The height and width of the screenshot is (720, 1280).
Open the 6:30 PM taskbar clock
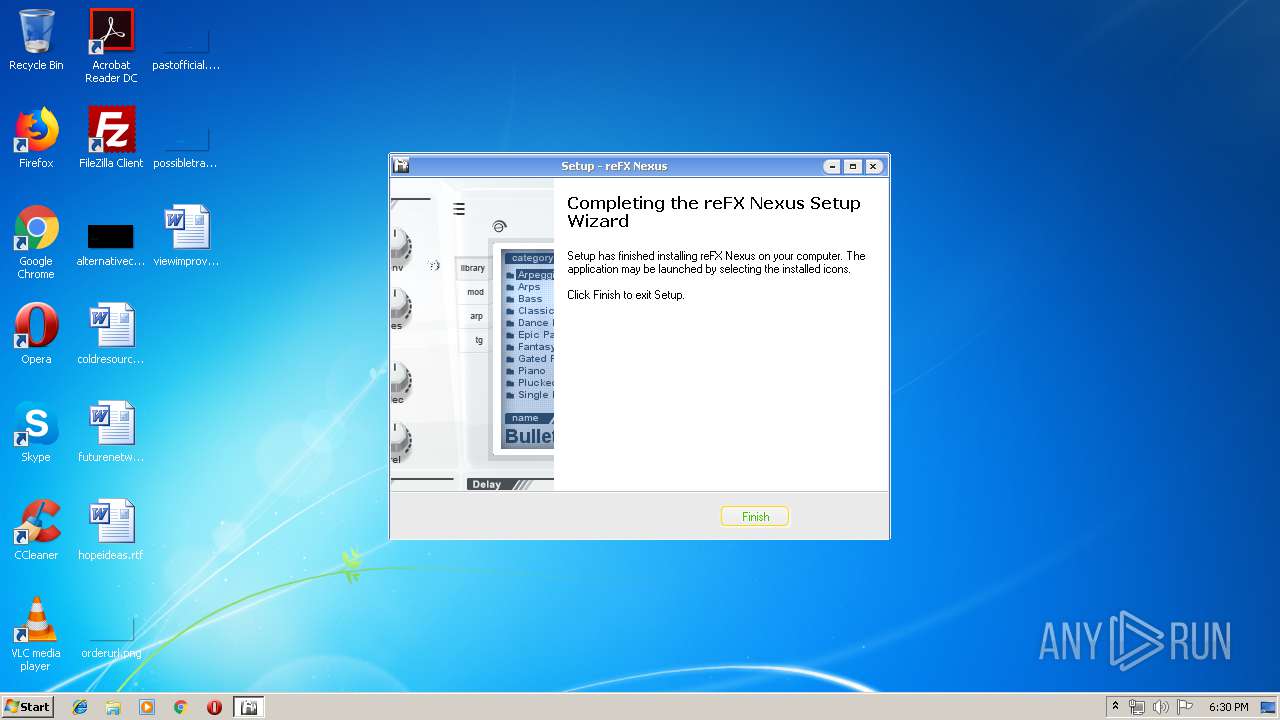(1228, 707)
